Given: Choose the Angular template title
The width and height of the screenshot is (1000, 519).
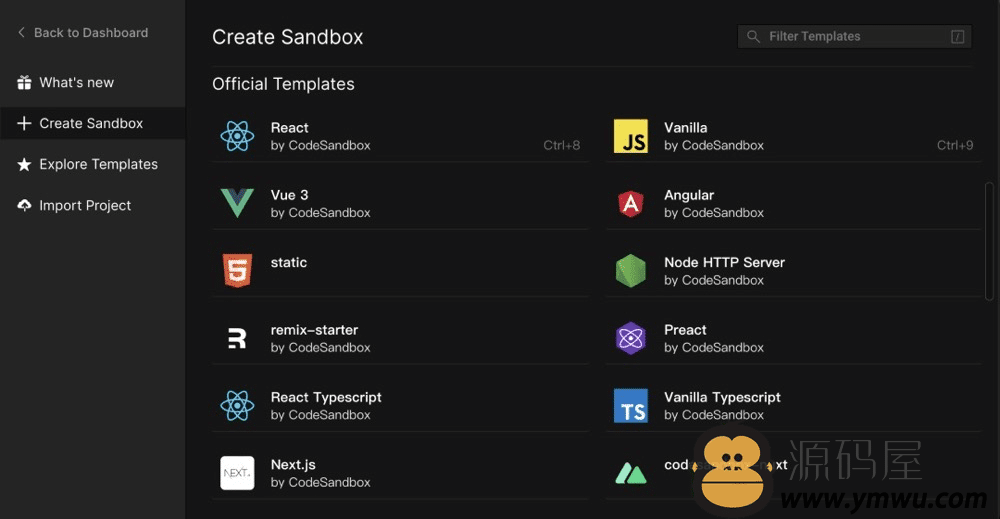Looking at the screenshot, I should 689,195.
